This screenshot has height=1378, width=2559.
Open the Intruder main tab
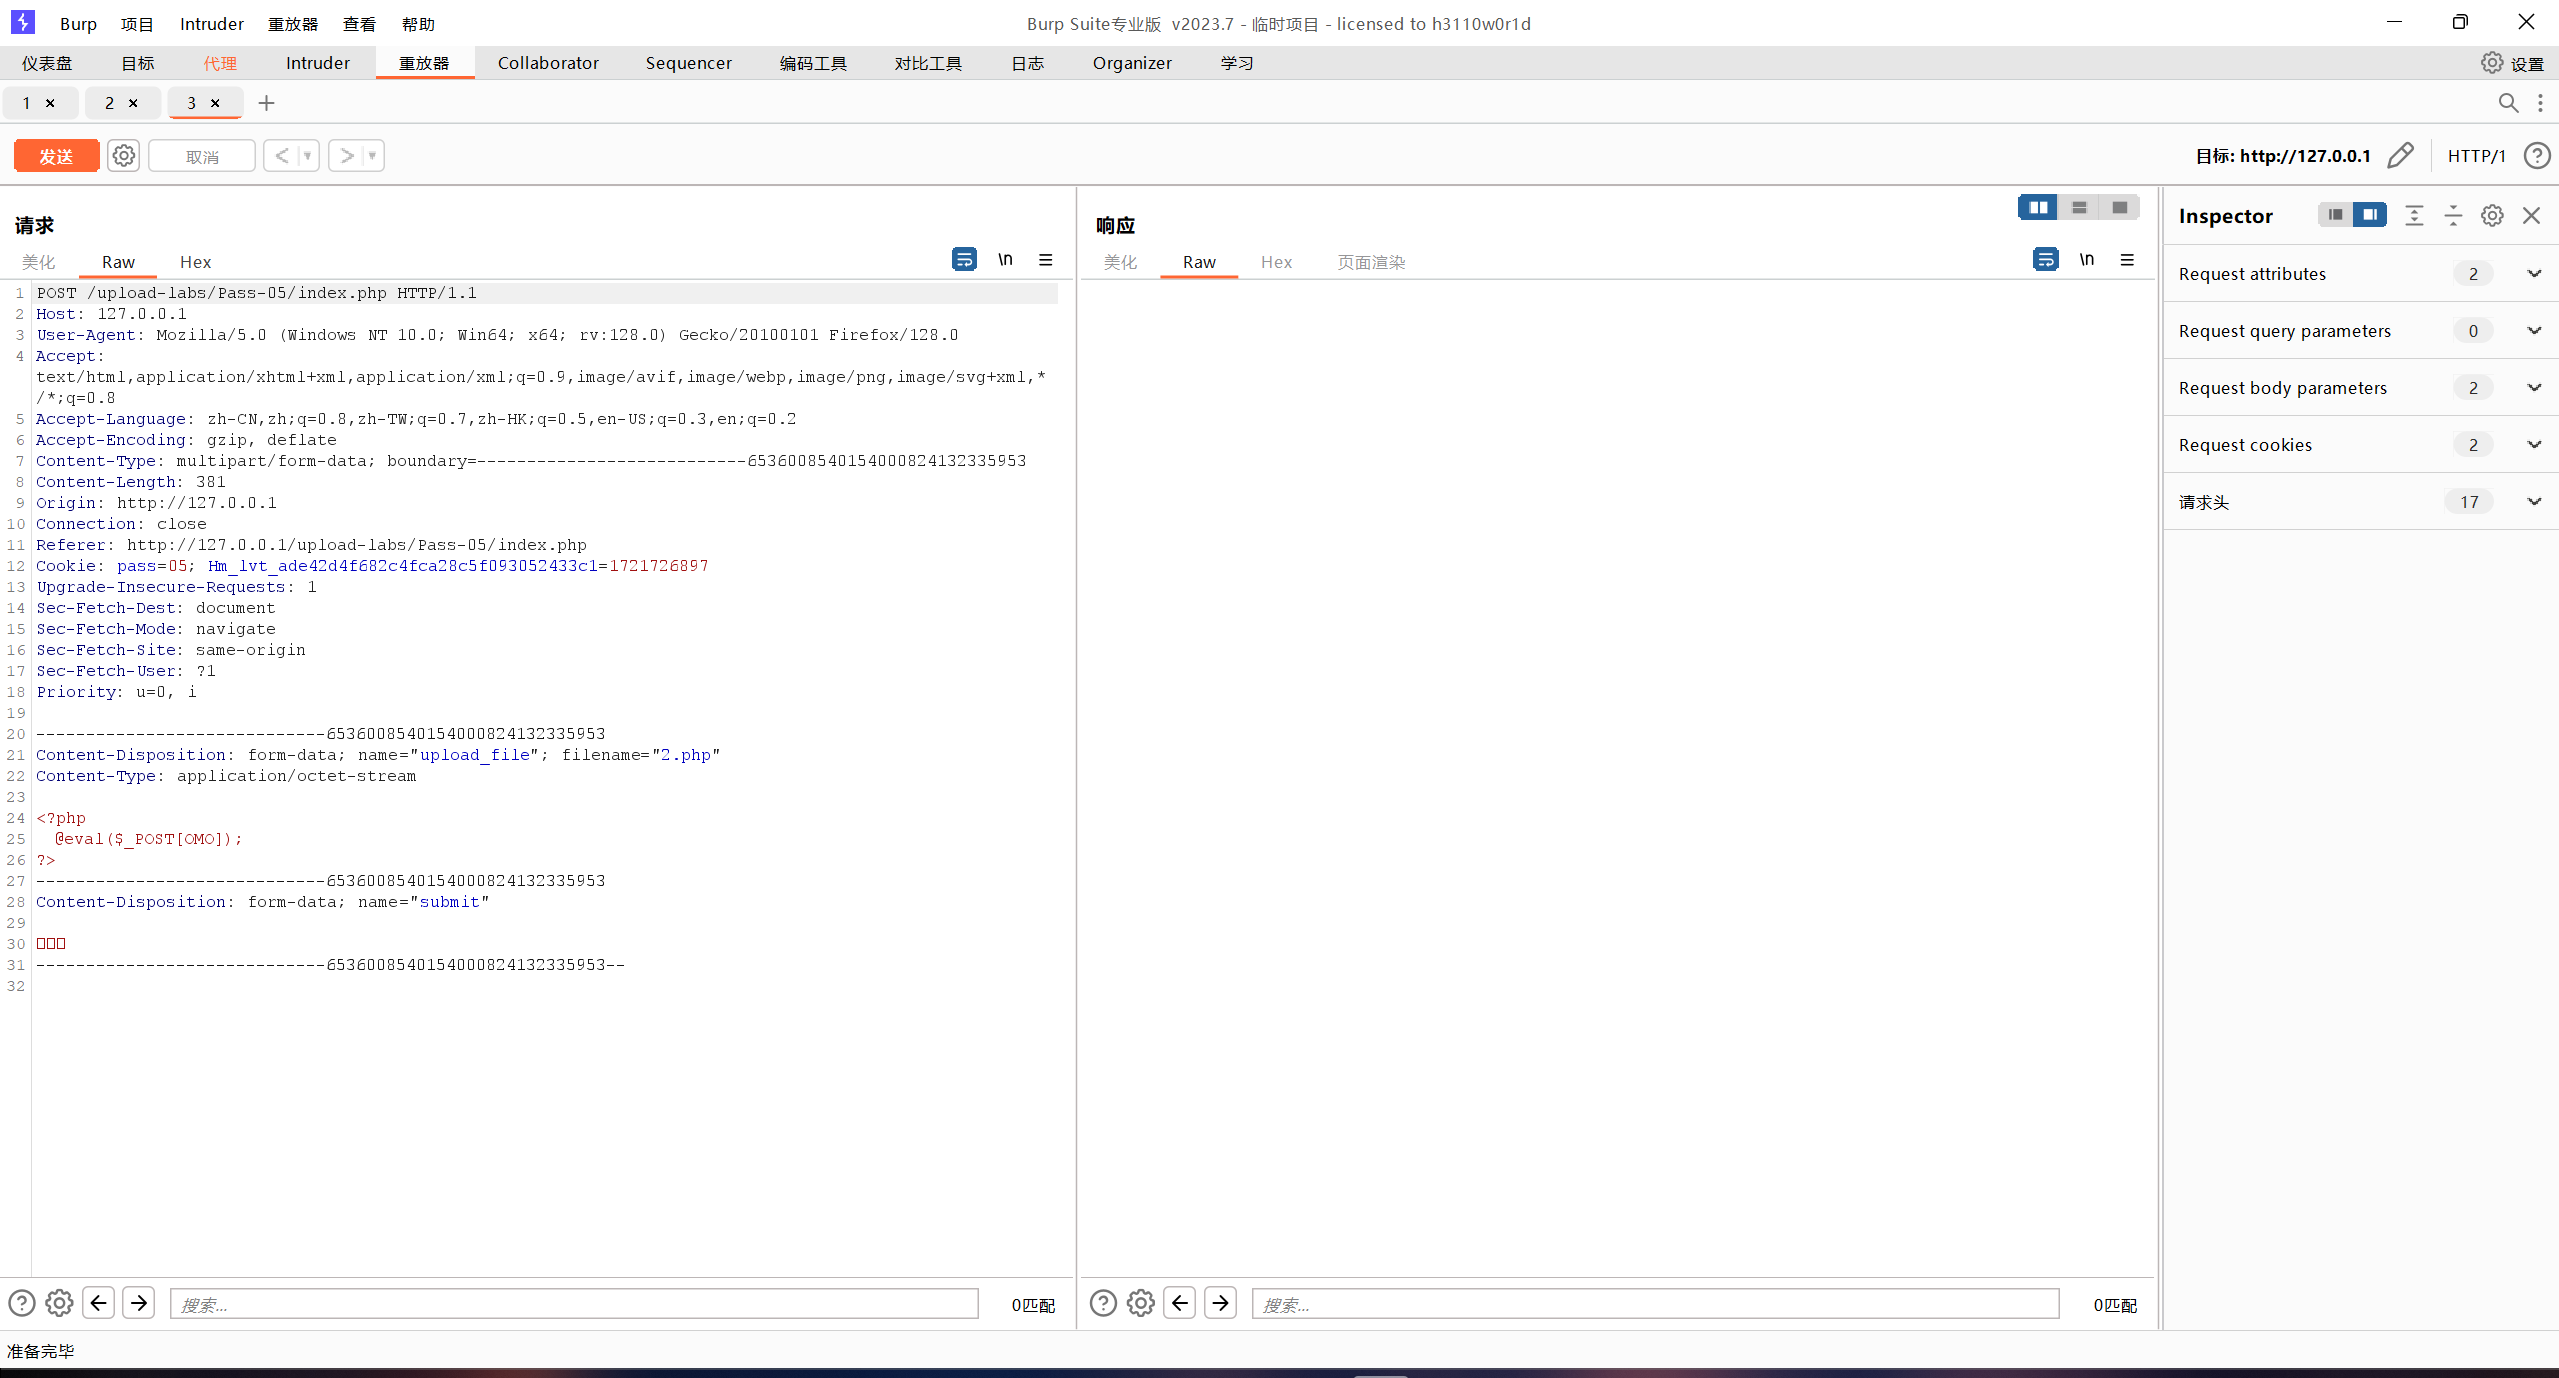click(x=317, y=63)
